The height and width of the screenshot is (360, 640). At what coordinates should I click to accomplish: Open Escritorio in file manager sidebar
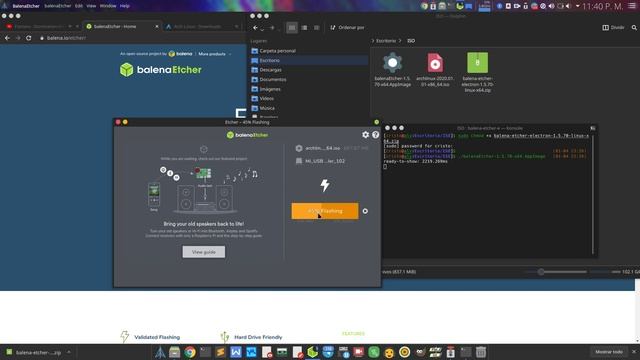[309, 60]
